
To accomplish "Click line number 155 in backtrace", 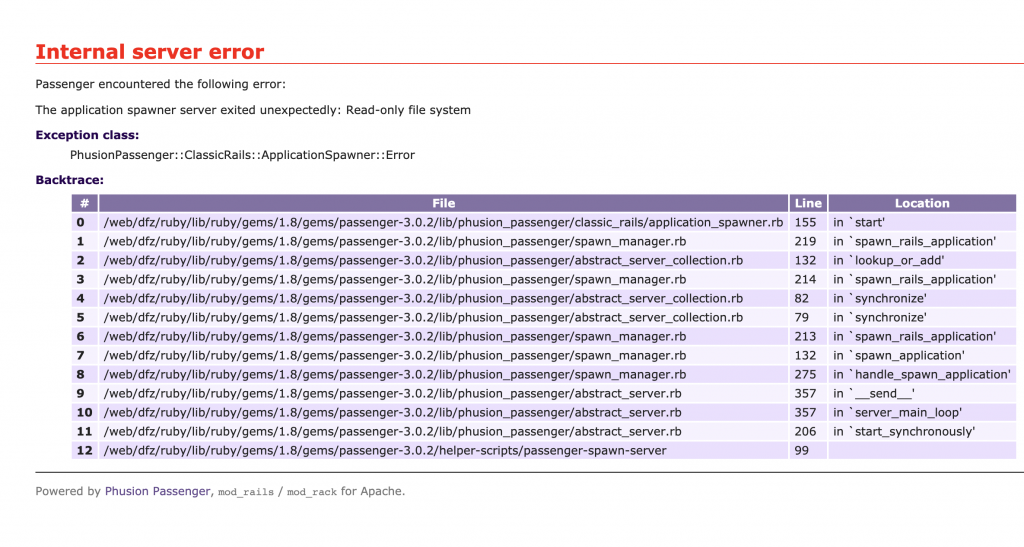I will click(806, 222).
